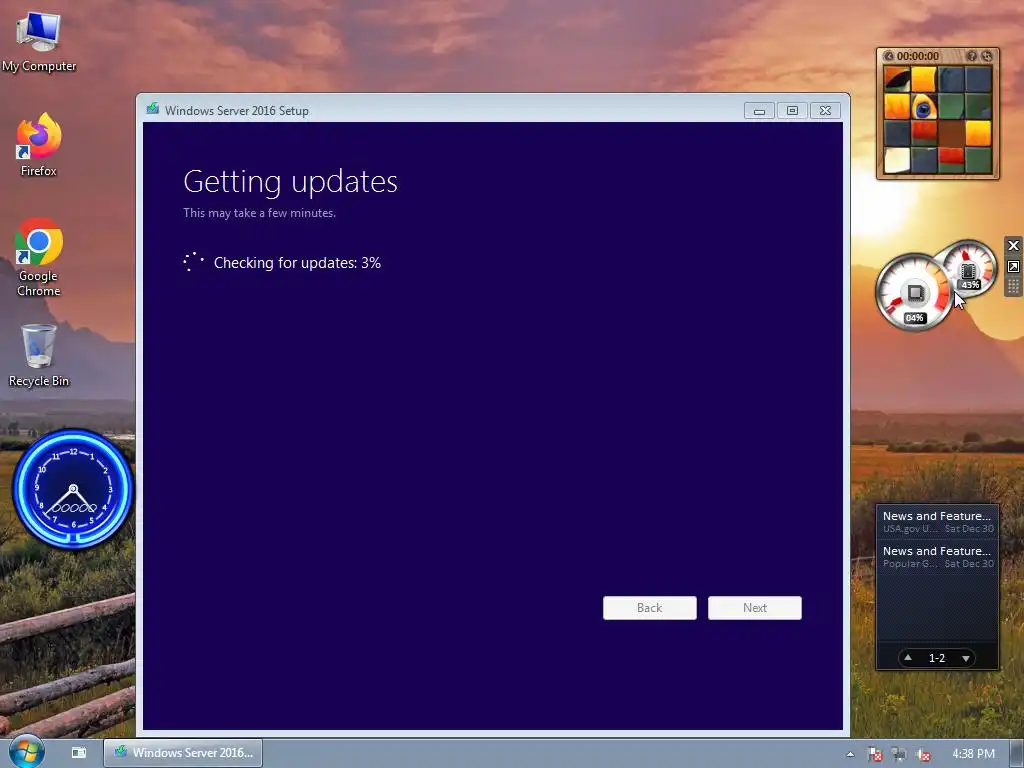Select the Windows Server 2016 taskbar button
The width and height of the screenshot is (1024, 768).
pyautogui.click(x=183, y=752)
